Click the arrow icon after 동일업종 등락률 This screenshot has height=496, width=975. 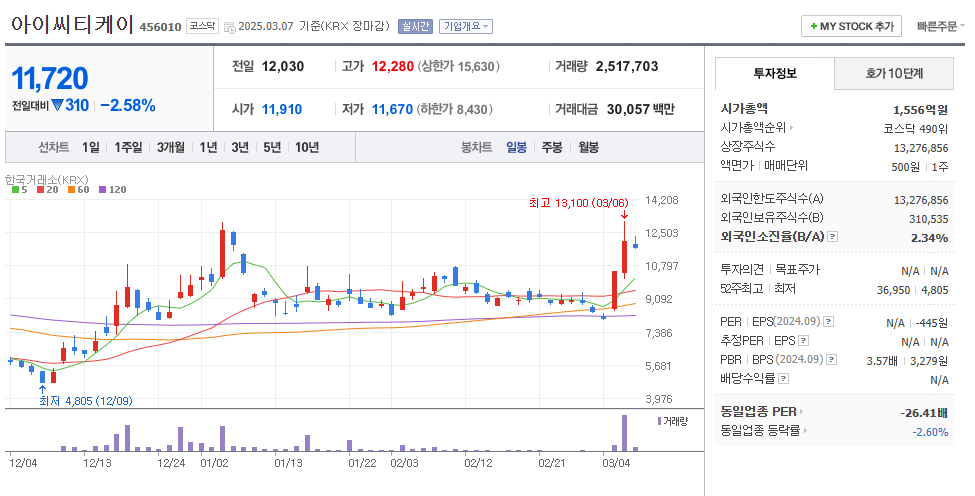[805, 430]
